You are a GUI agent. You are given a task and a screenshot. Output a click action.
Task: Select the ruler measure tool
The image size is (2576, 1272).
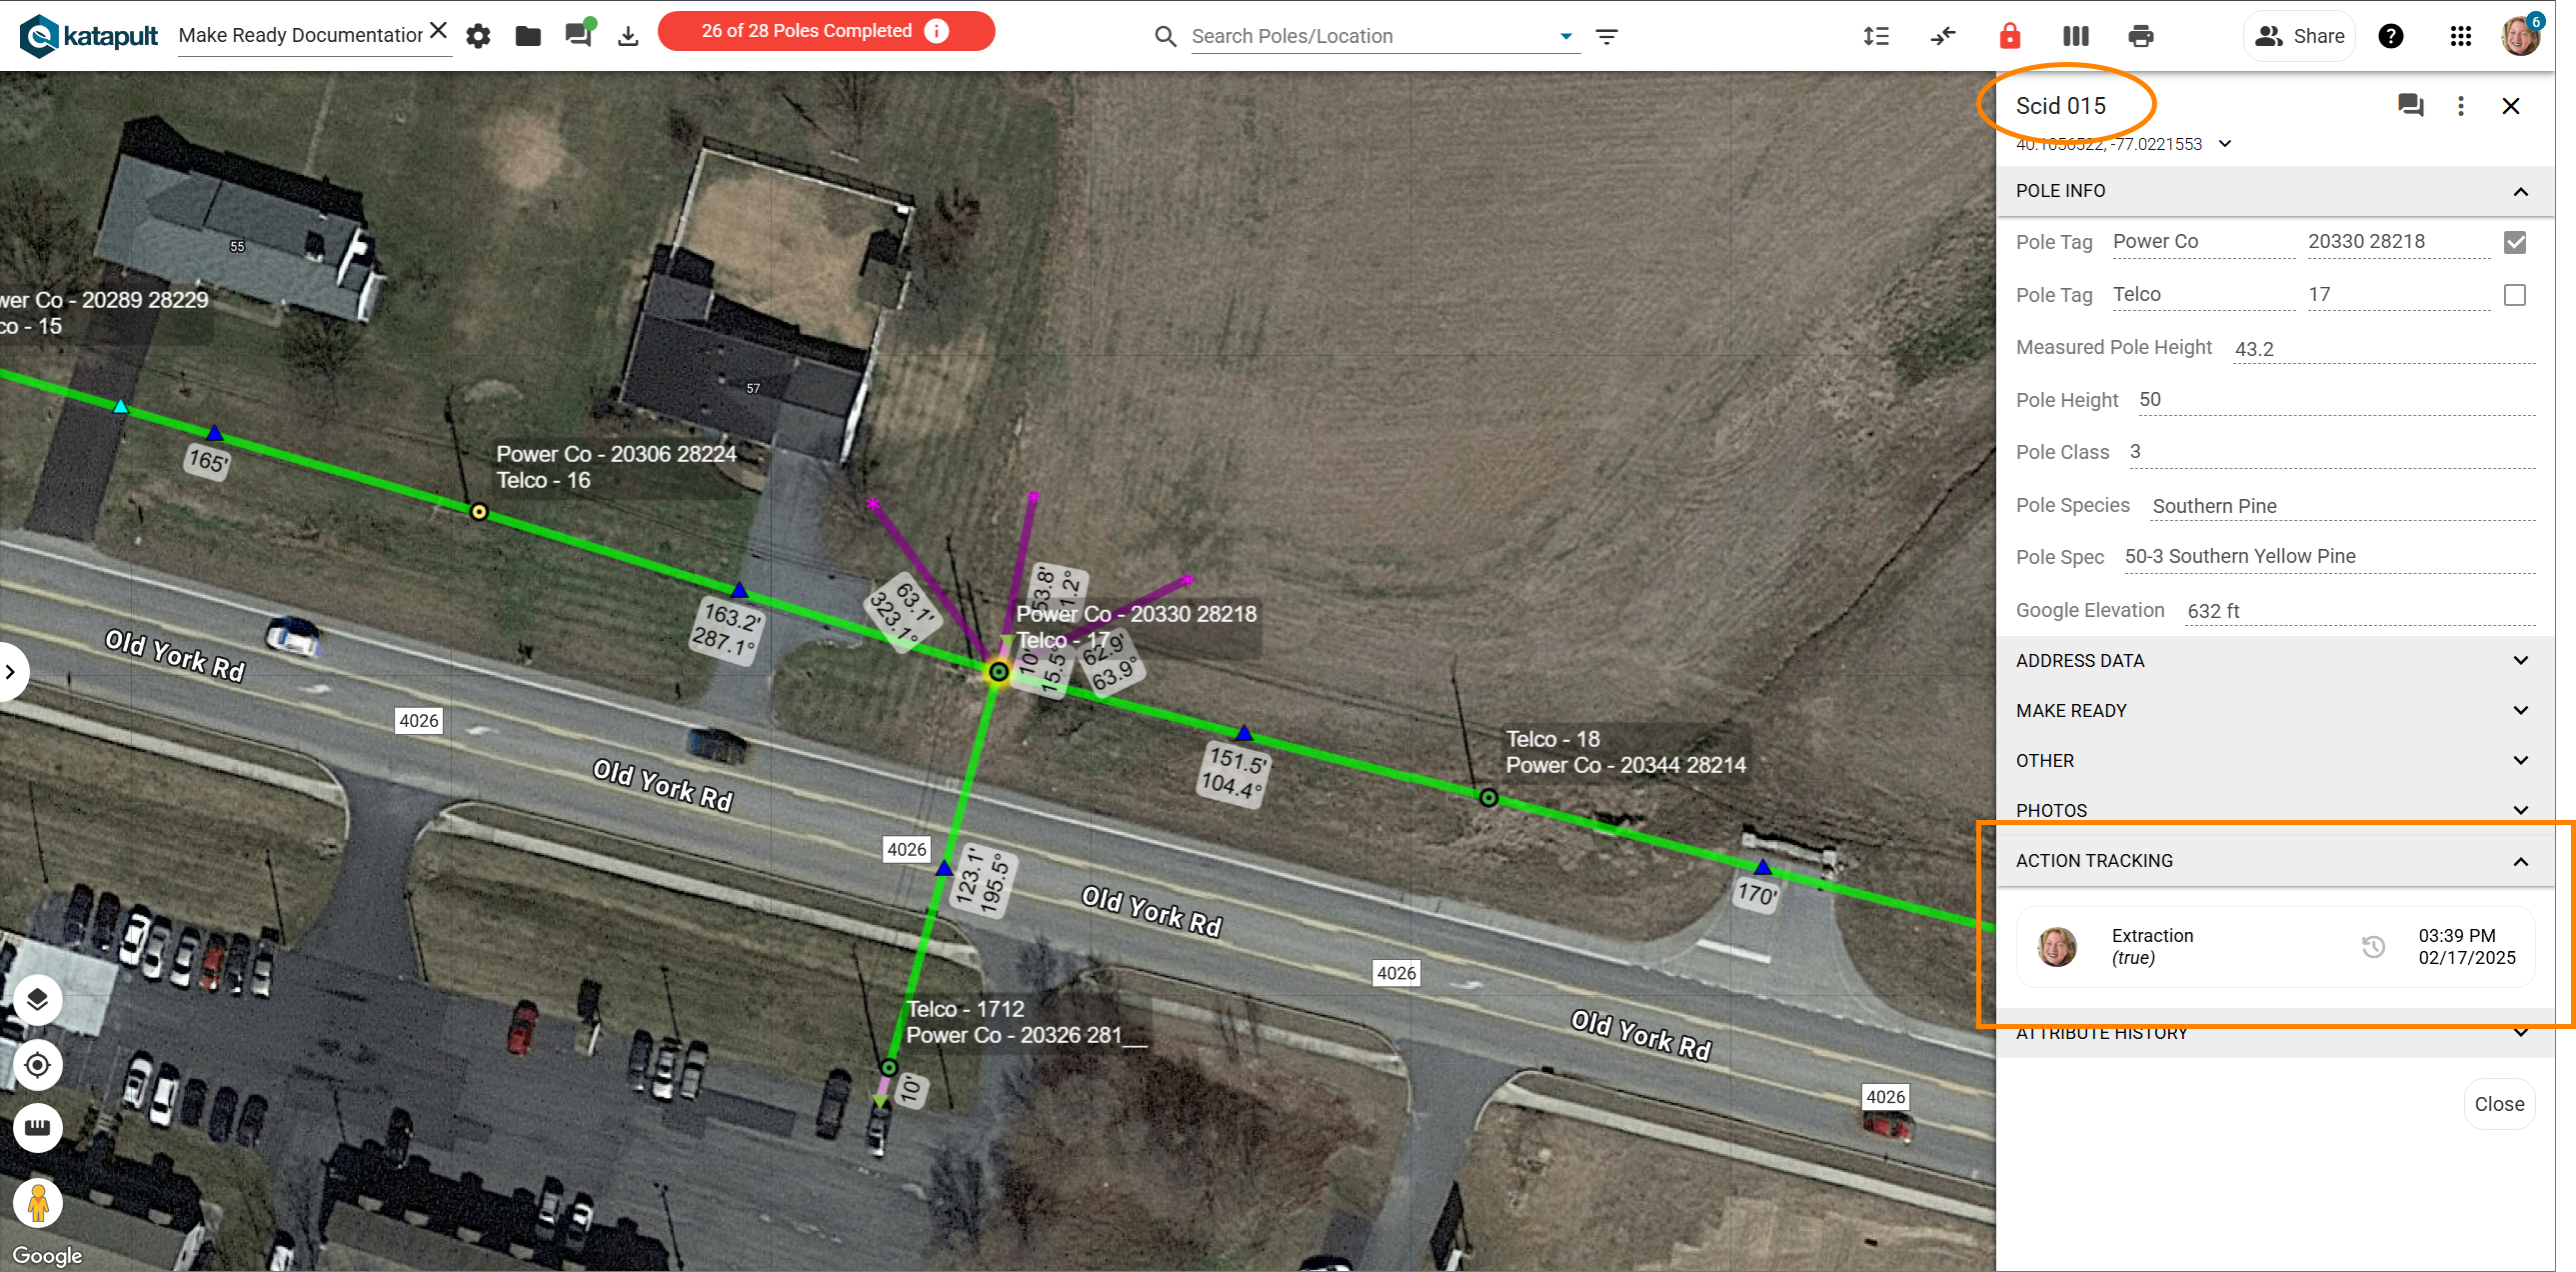[x=37, y=1128]
